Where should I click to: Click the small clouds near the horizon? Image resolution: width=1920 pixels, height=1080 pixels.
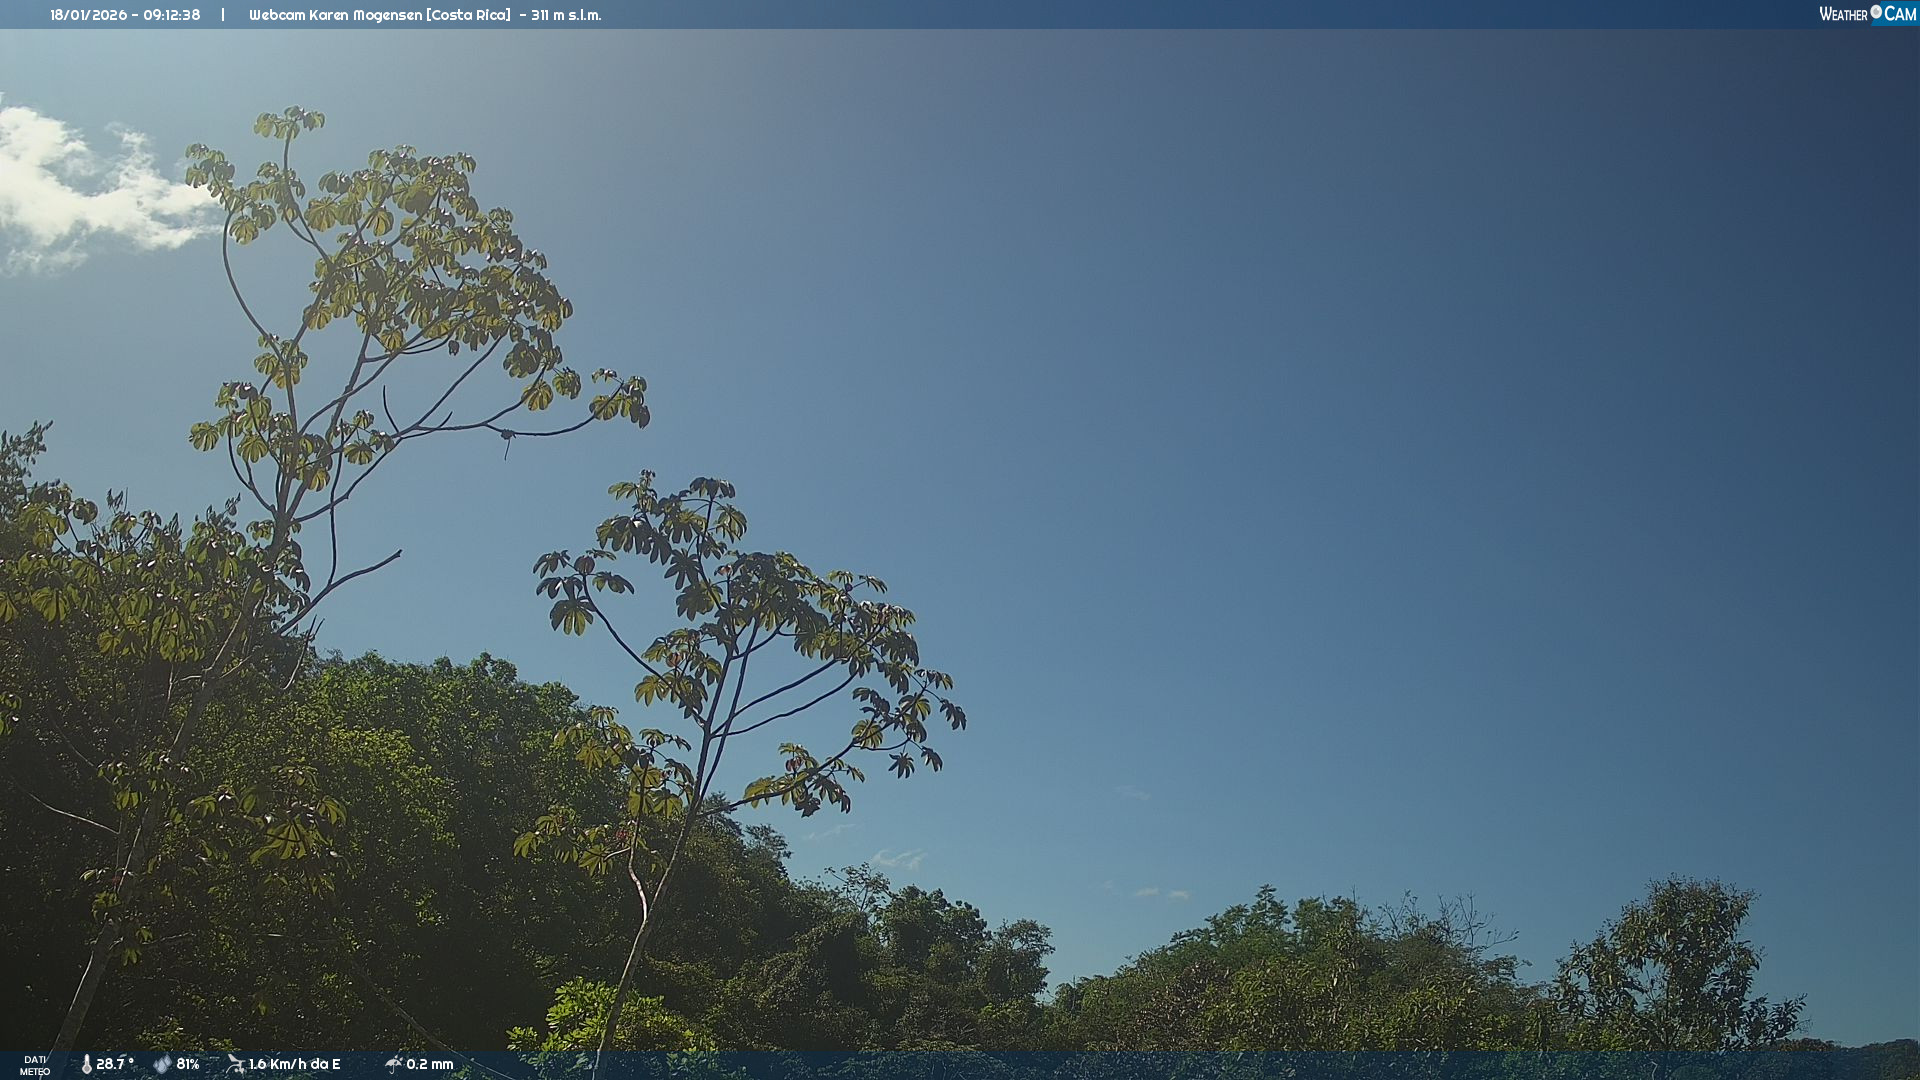pyautogui.click(x=898, y=858)
